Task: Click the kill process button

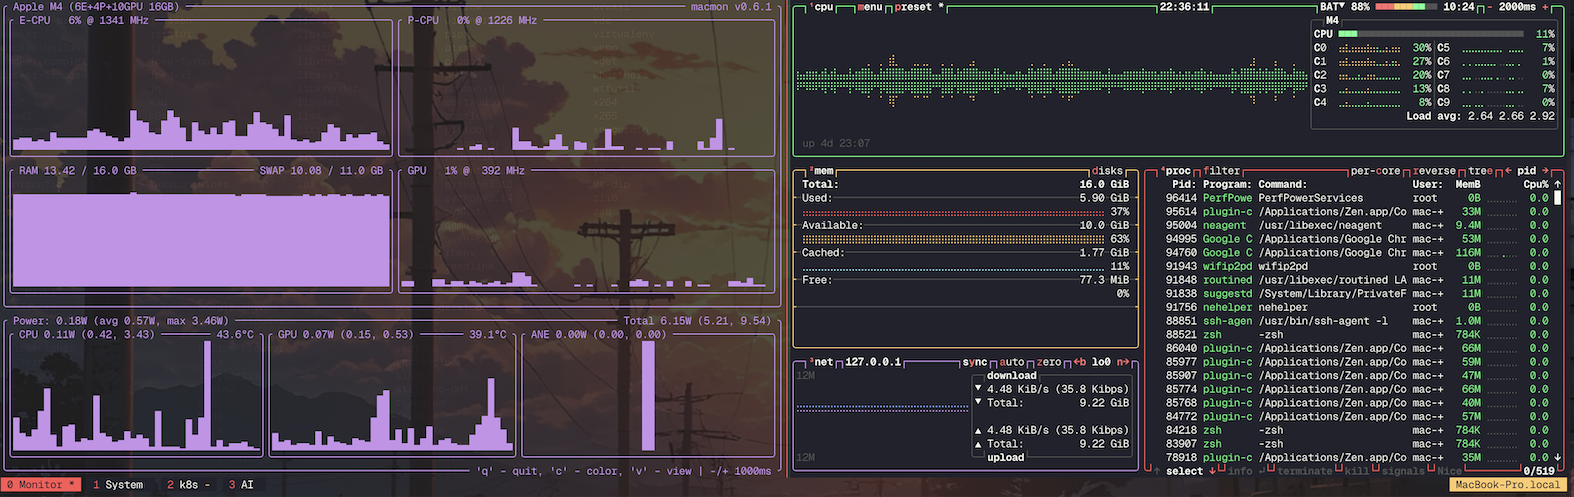Action: [x=1356, y=471]
